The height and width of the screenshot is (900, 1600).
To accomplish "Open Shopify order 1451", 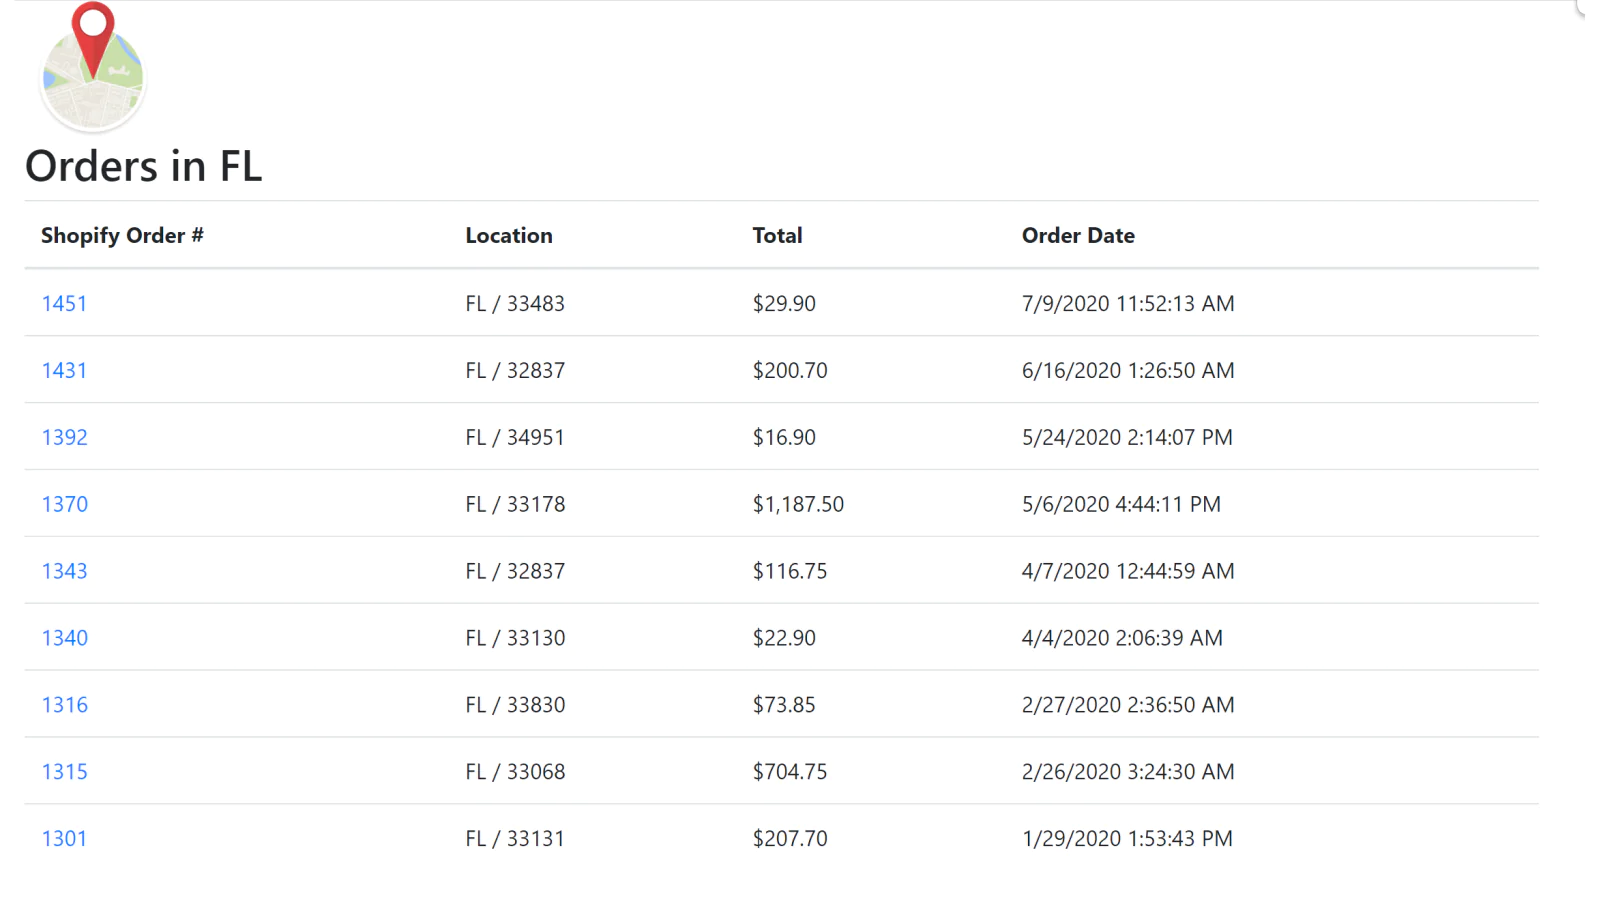I will click(64, 303).
